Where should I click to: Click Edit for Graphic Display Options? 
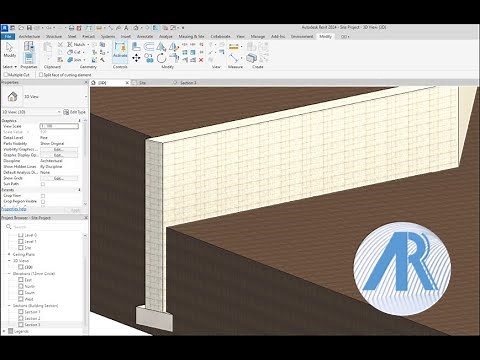59,155
